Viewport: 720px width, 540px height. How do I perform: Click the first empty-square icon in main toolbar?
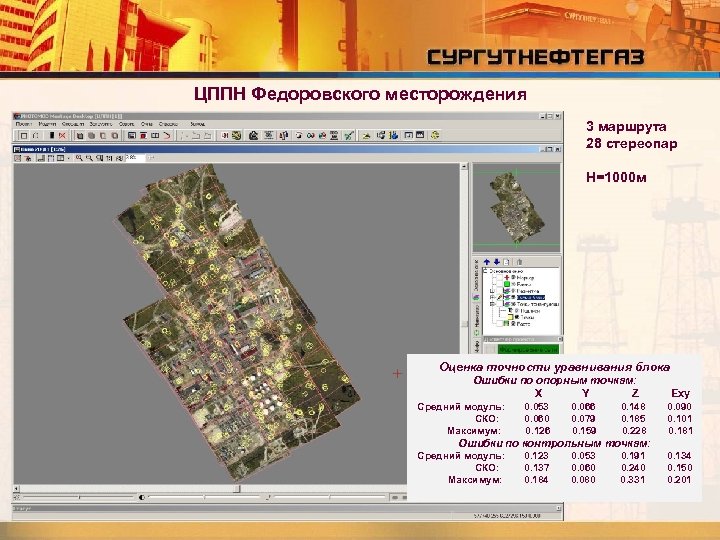[x=24, y=135]
